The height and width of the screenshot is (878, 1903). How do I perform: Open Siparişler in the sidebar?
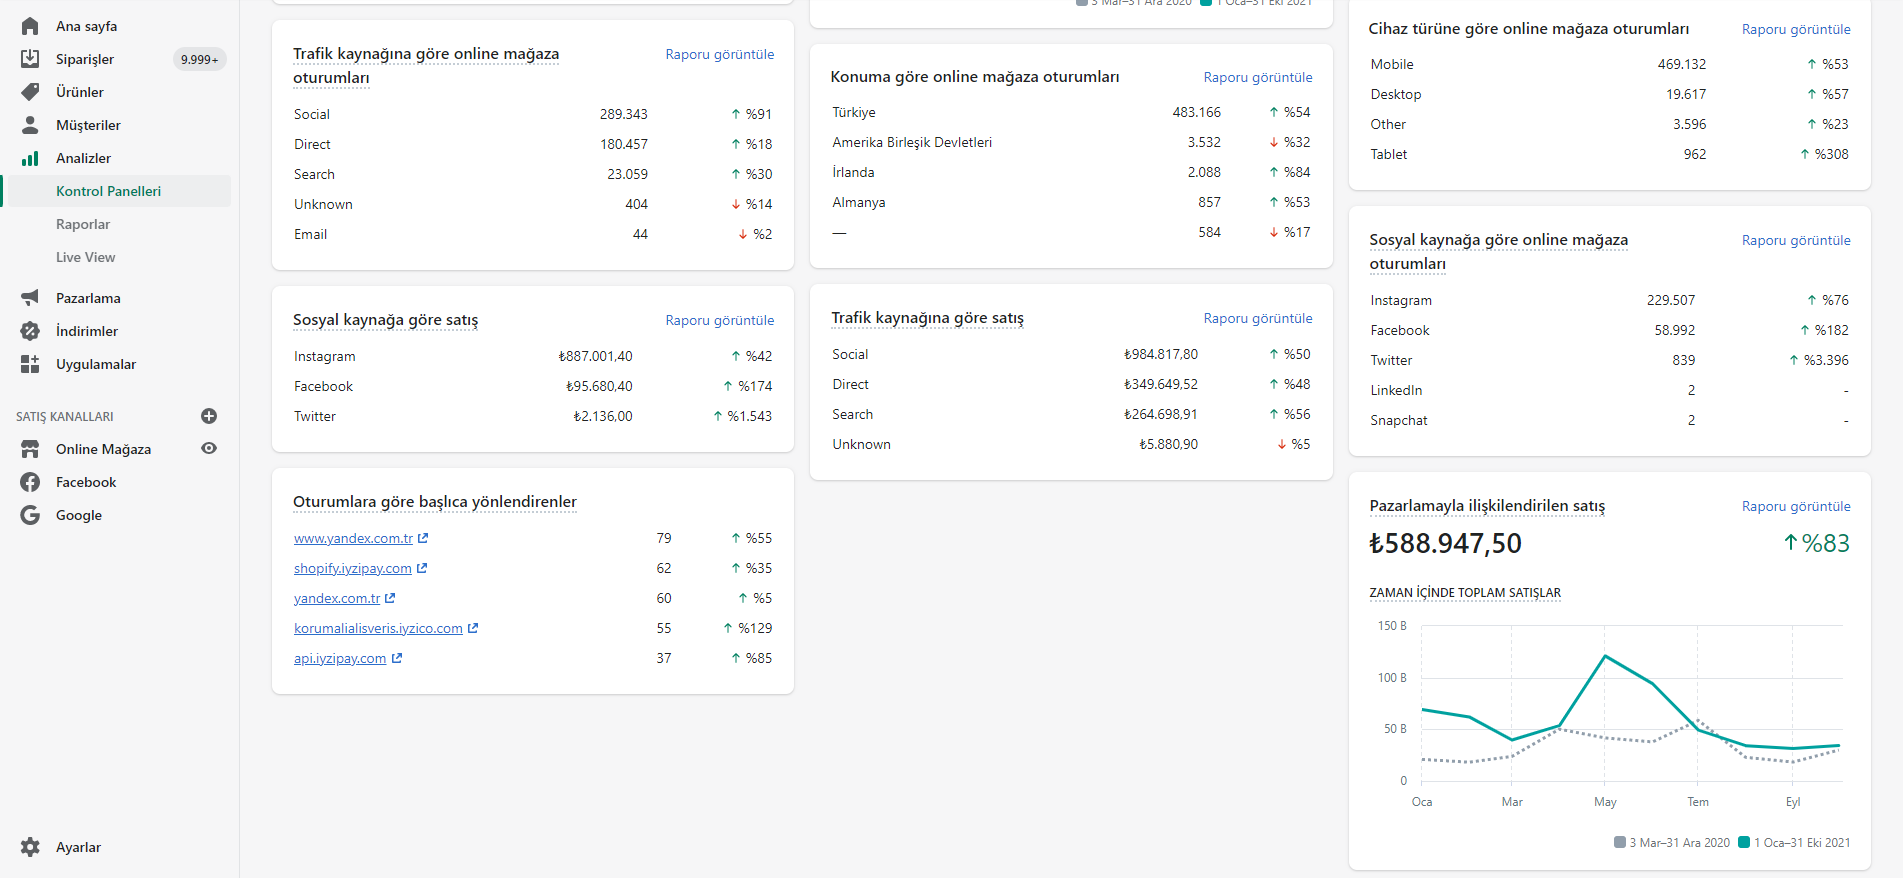85,59
